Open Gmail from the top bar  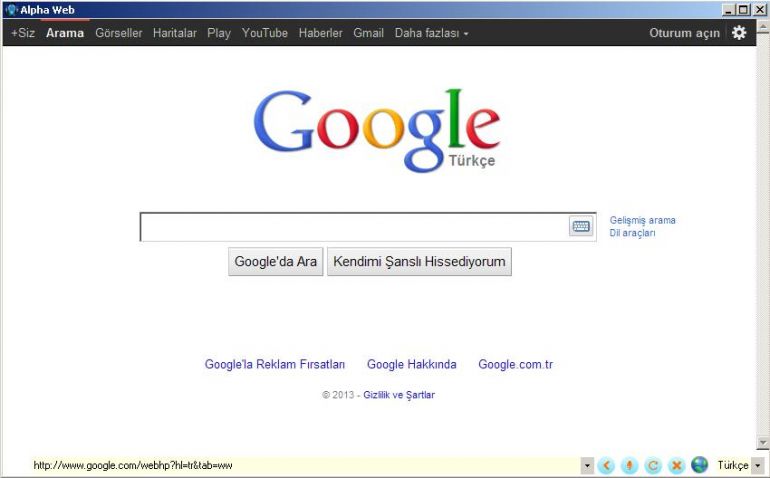coord(368,33)
